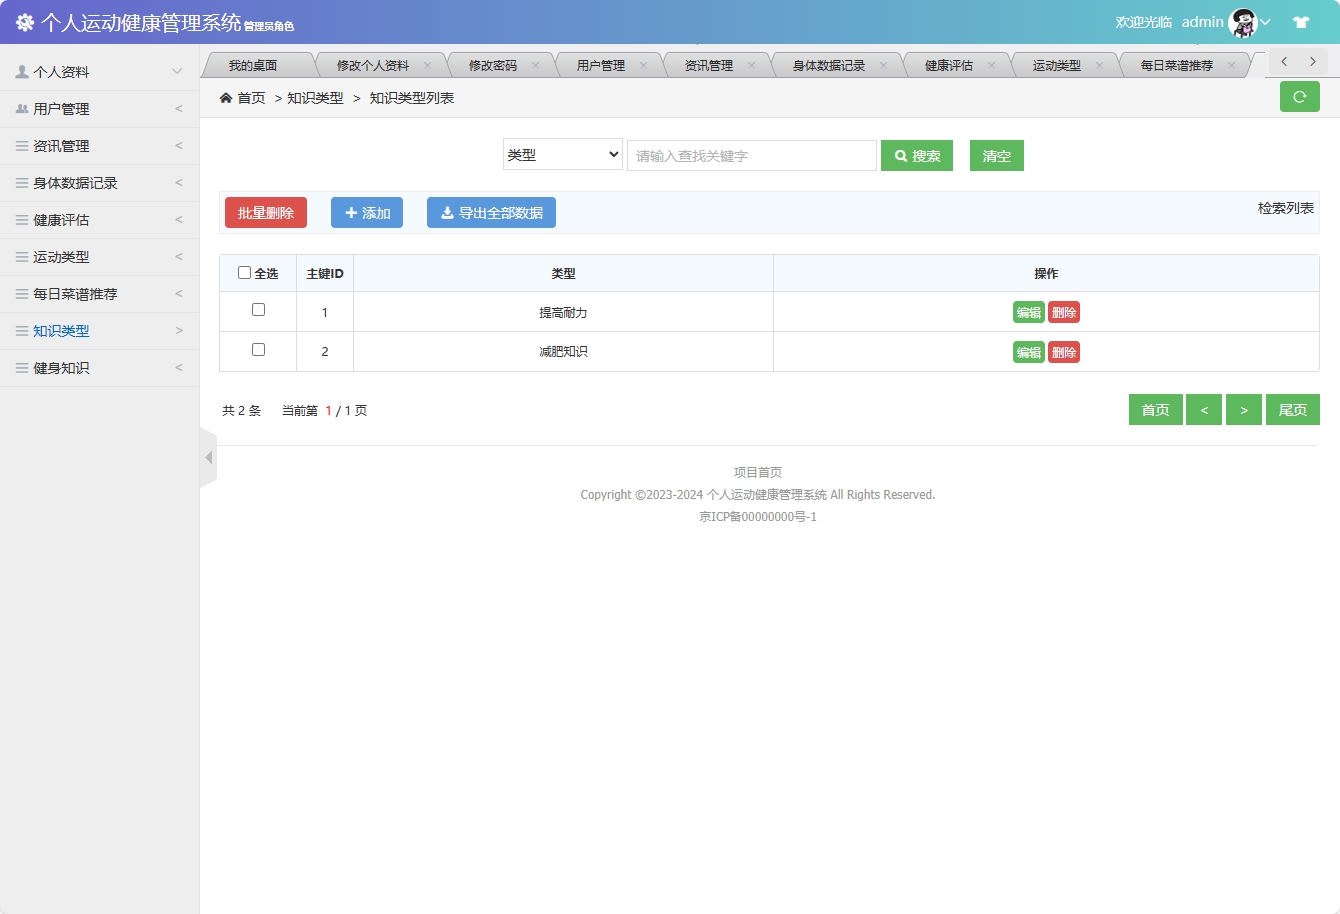Image resolution: width=1340 pixels, height=914 pixels.
Task: Click the 添加 add button
Action: [x=366, y=212]
